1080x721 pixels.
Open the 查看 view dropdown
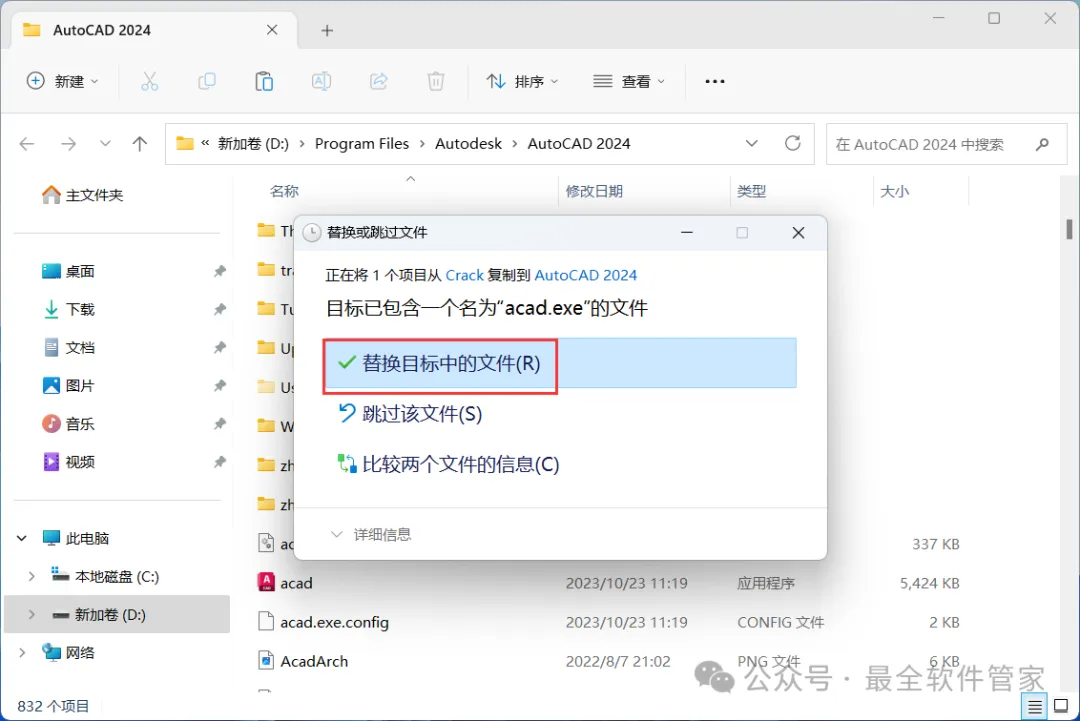[630, 81]
